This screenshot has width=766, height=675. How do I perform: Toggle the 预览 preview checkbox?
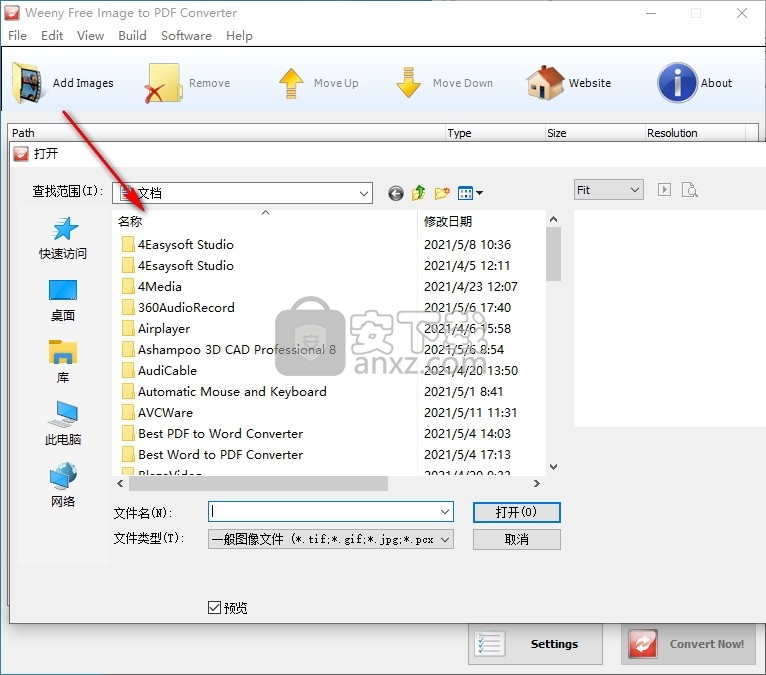(214, 607)
